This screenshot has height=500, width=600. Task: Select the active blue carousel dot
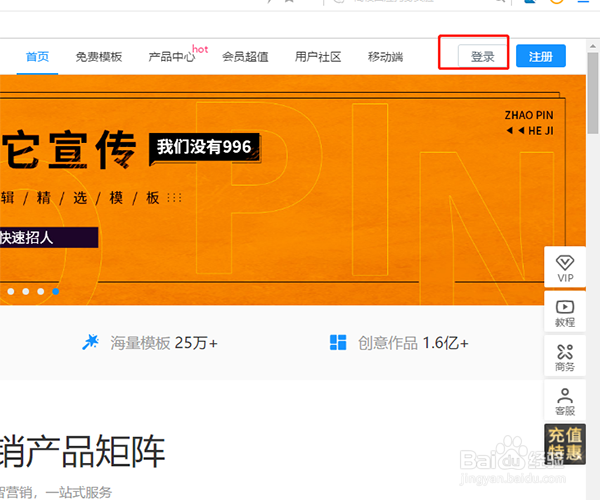point(55,292)
